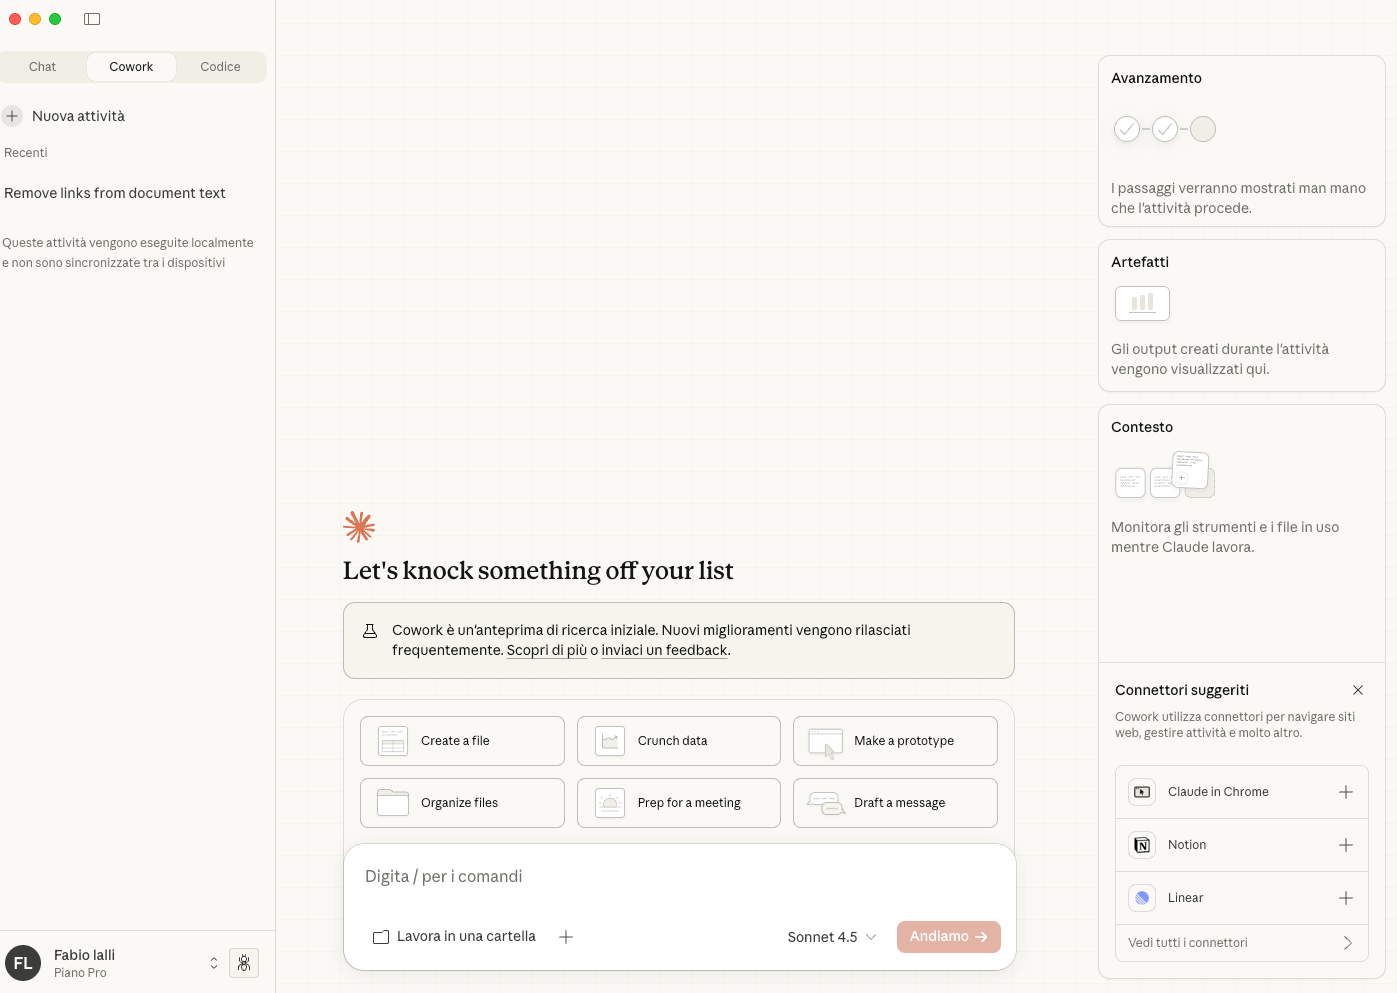
Task: Switch to the Codice tab
Action: [220, 67]
